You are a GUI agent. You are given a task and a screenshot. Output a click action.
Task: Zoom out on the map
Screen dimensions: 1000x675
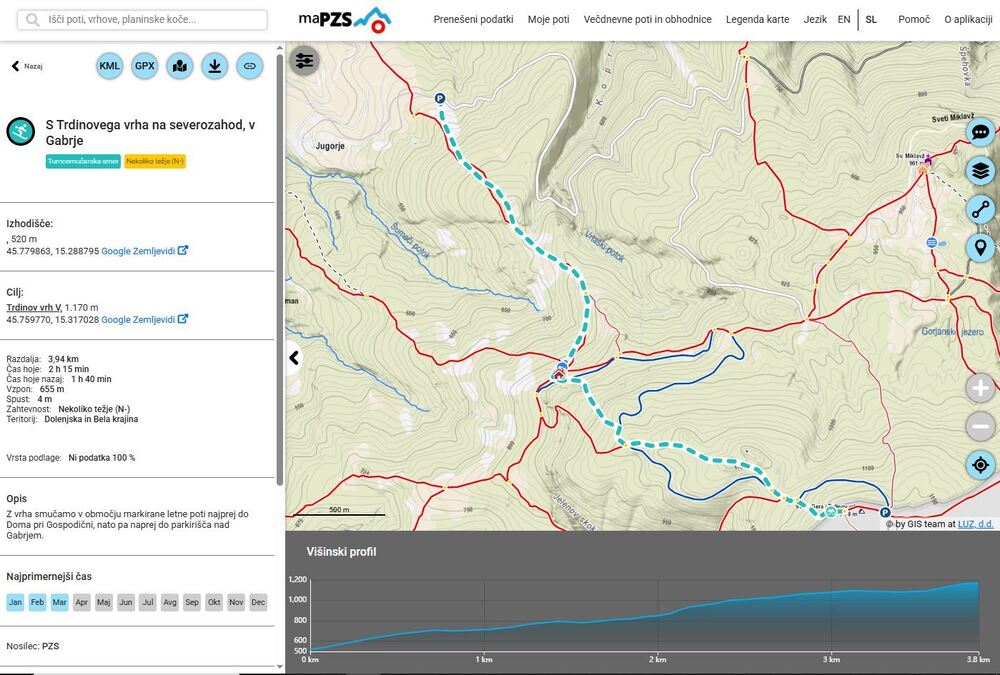980,427
